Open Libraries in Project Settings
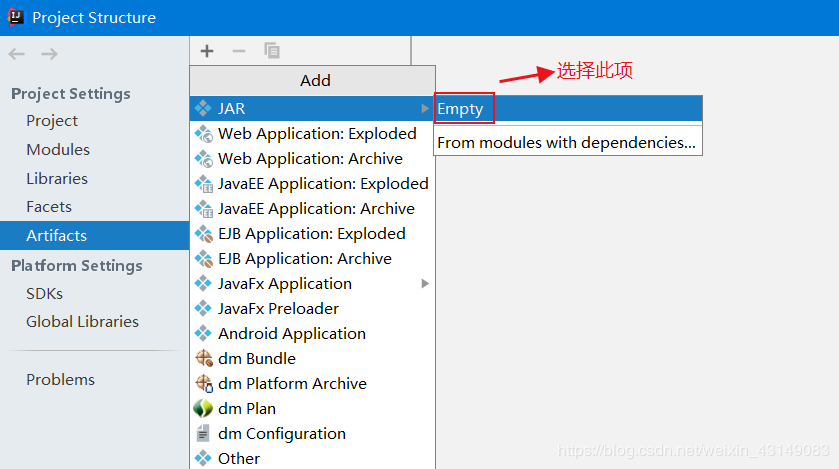The width and height of the screenshot is (839, 469). pos(57,178)
